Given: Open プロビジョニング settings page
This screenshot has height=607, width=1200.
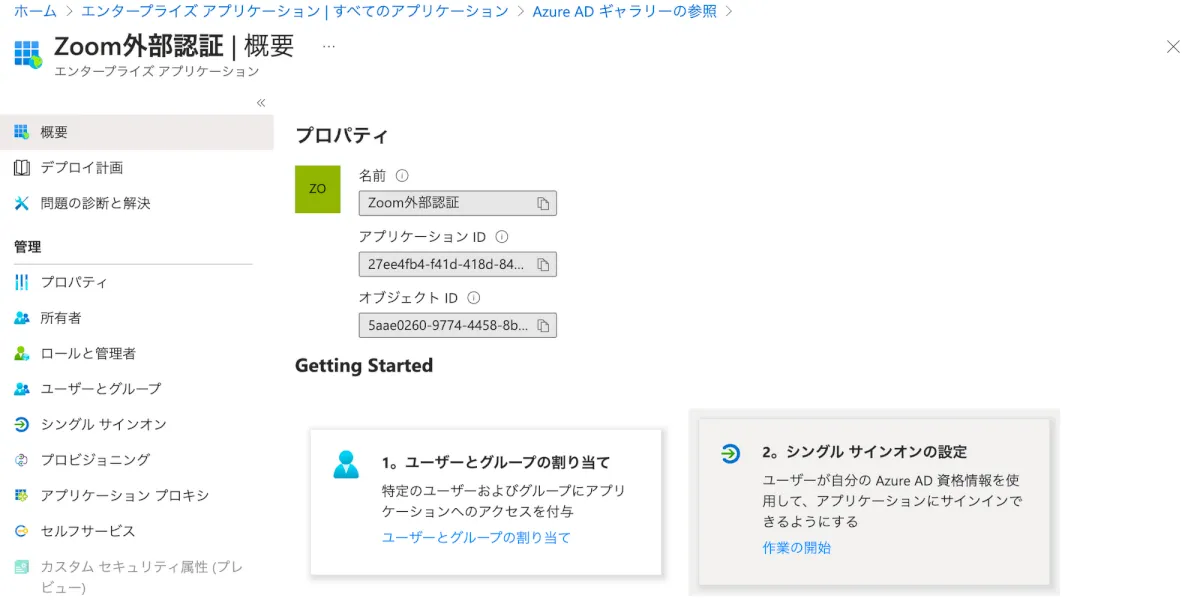Looking at the screenshot, I should (x=95, y=459).
